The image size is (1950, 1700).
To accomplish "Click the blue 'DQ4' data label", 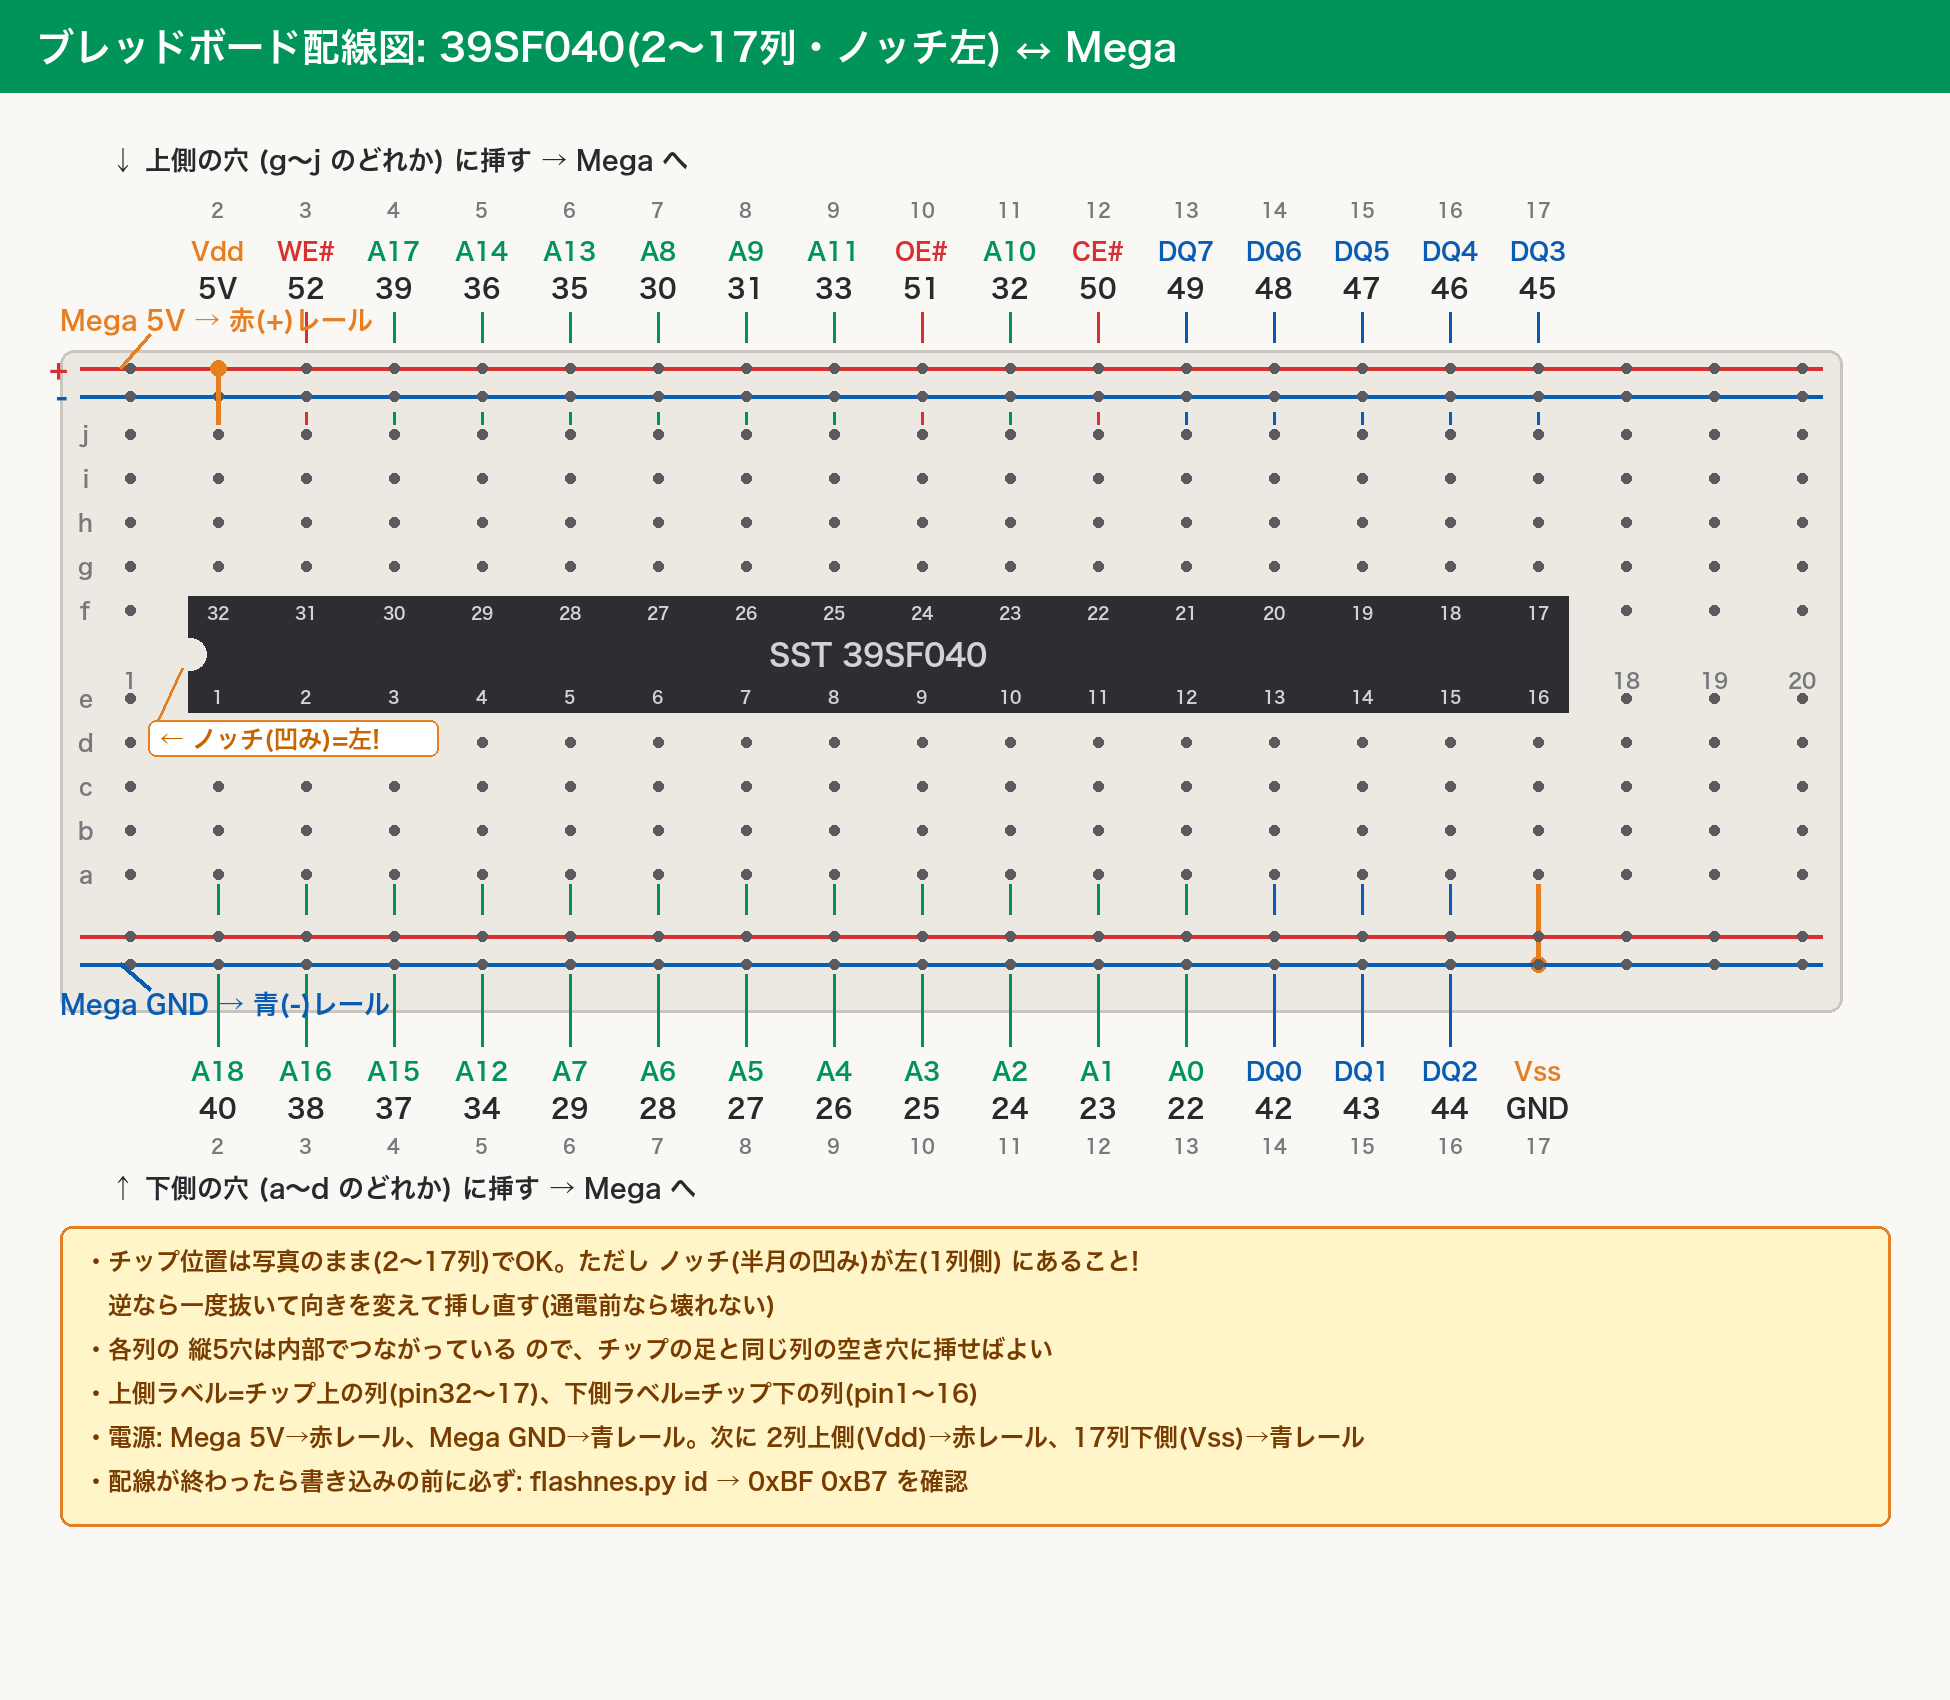I will [x=1449, y=251].
